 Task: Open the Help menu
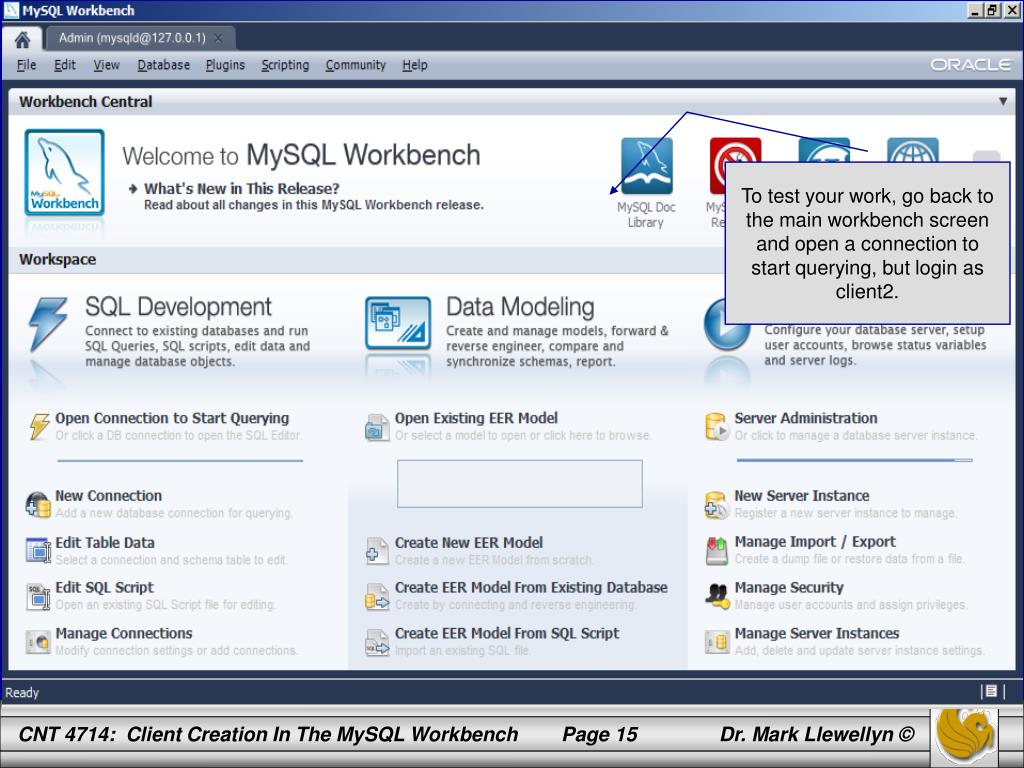pos(415,65)
